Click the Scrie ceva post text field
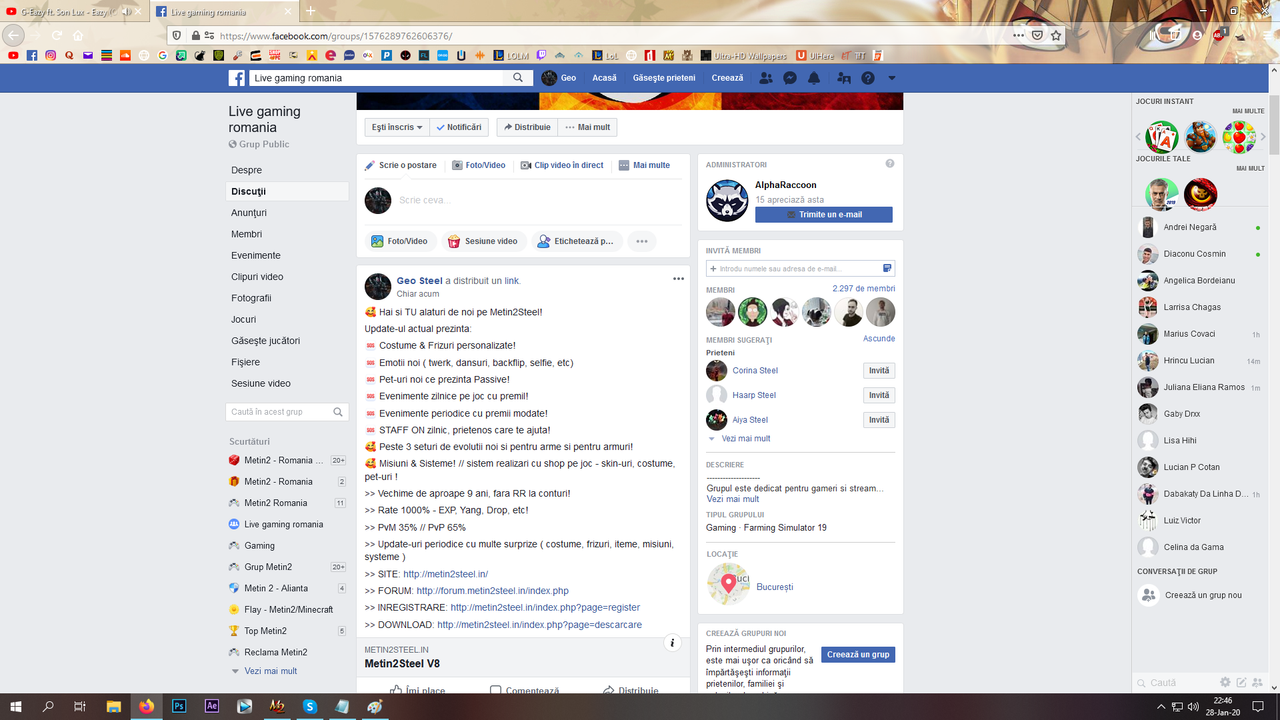 pyautogui.click(x=540, y=200)
